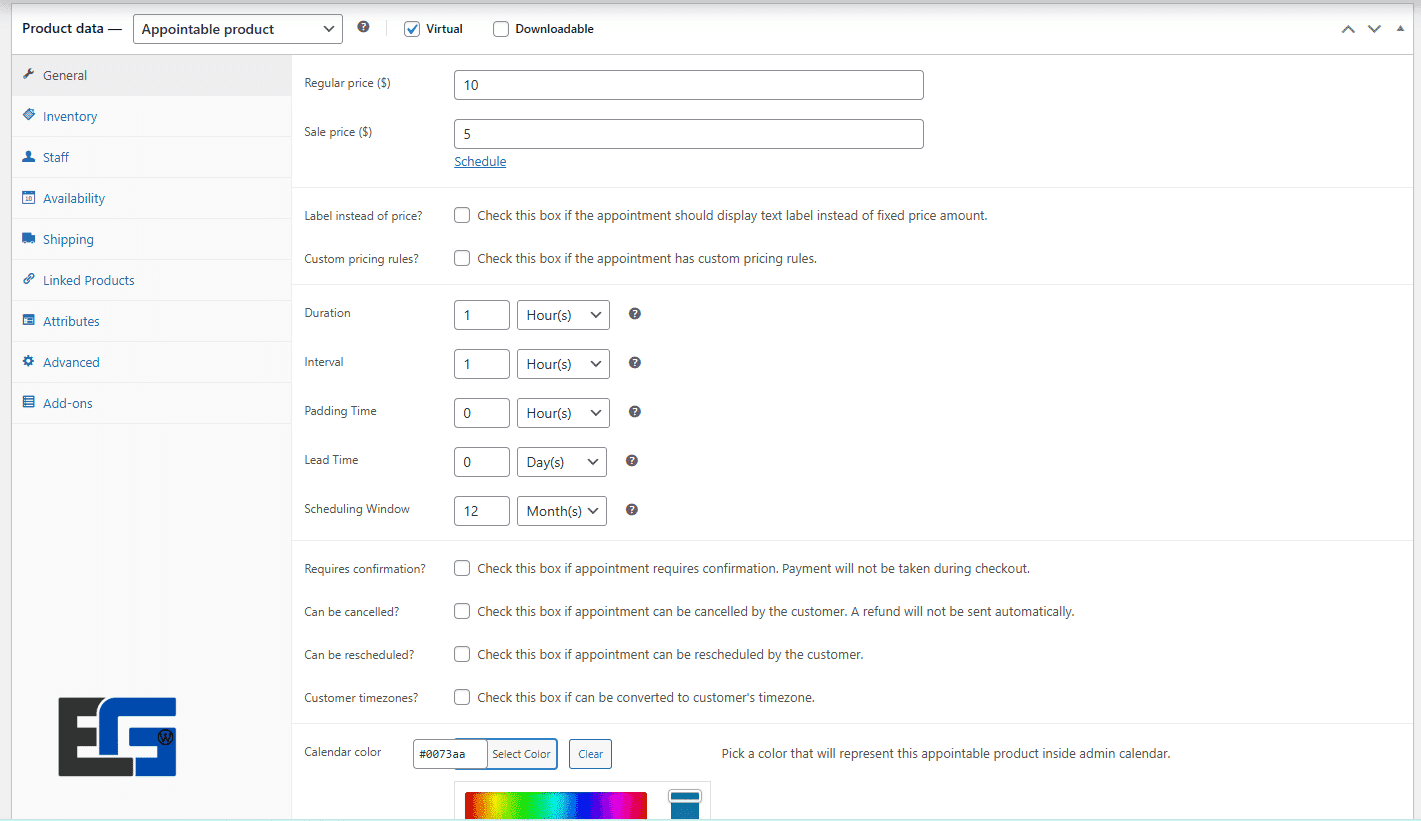Select the wrench icon on the General tab
This screenshot has height=821, width=1421.
29,74
